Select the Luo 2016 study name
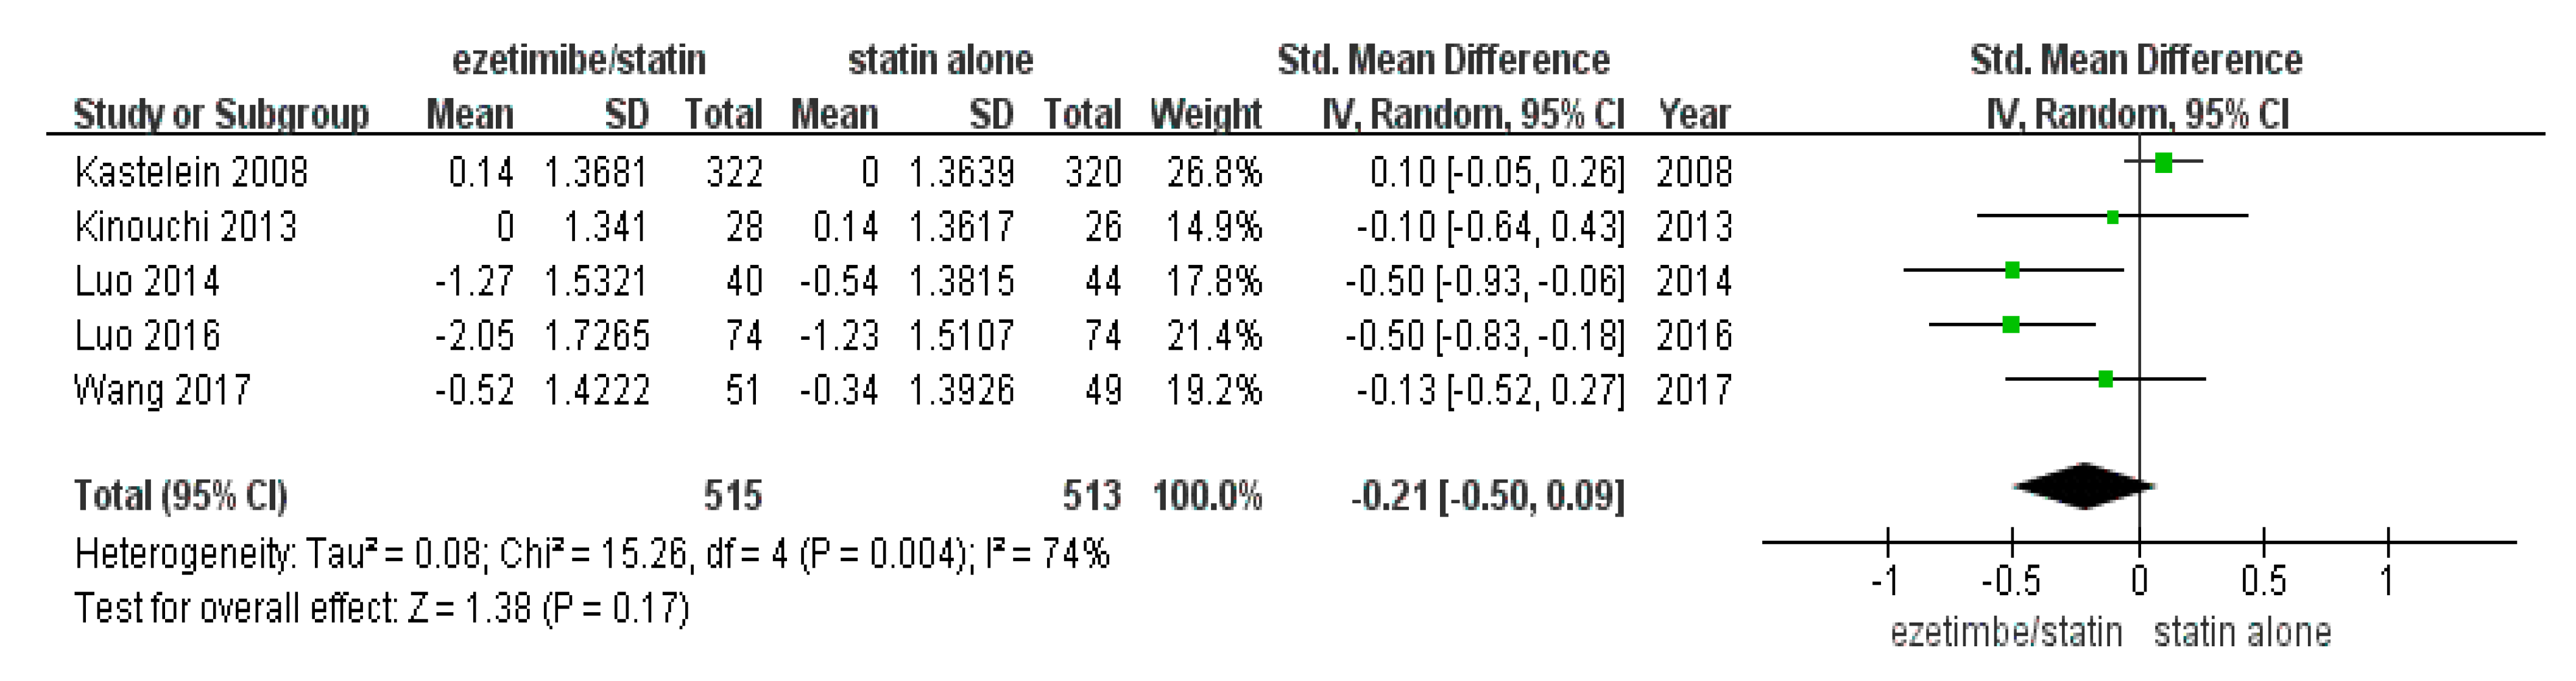 coord(147,335)
